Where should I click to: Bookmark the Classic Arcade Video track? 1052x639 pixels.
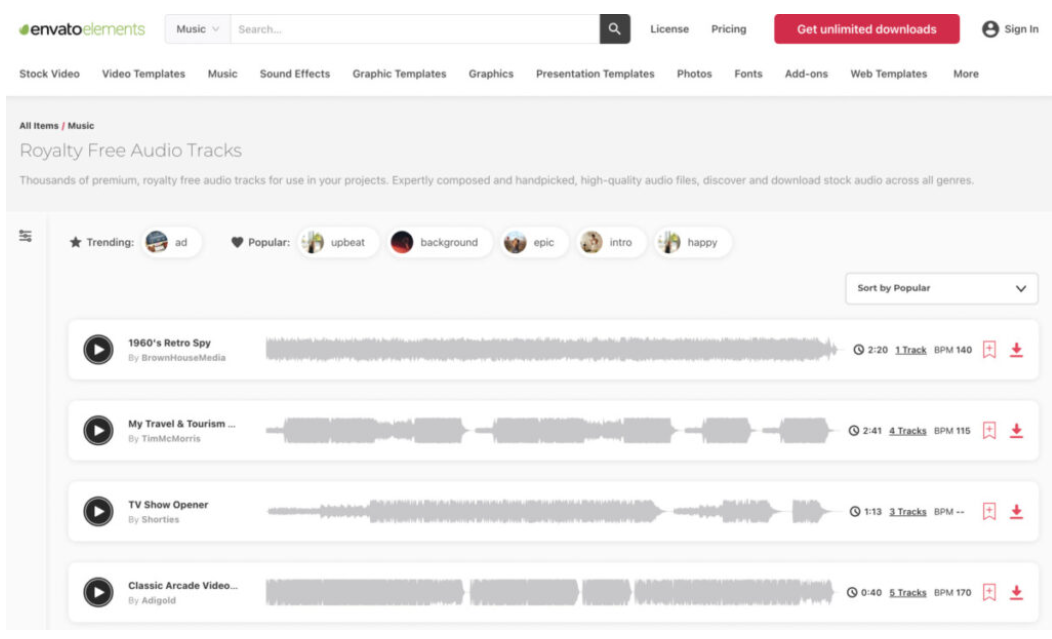click(989, 592)
